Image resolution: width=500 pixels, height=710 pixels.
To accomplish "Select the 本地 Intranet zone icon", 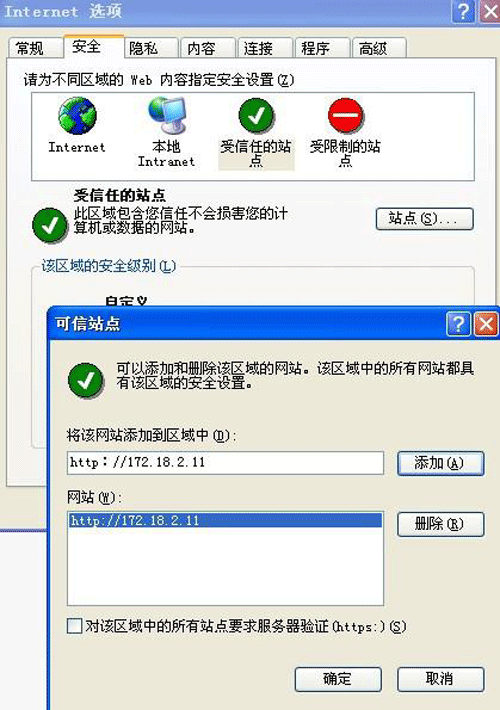I will pyautogui.click(x=167, y=115).
